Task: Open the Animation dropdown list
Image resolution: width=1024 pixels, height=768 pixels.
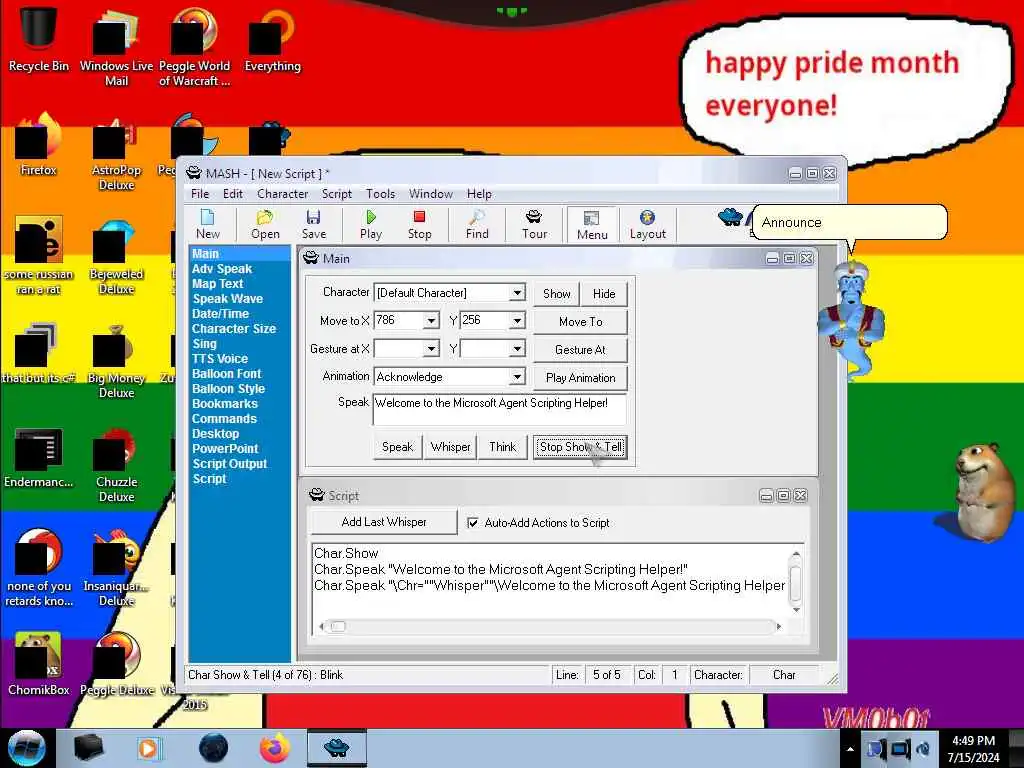Action: pos(517,377)
